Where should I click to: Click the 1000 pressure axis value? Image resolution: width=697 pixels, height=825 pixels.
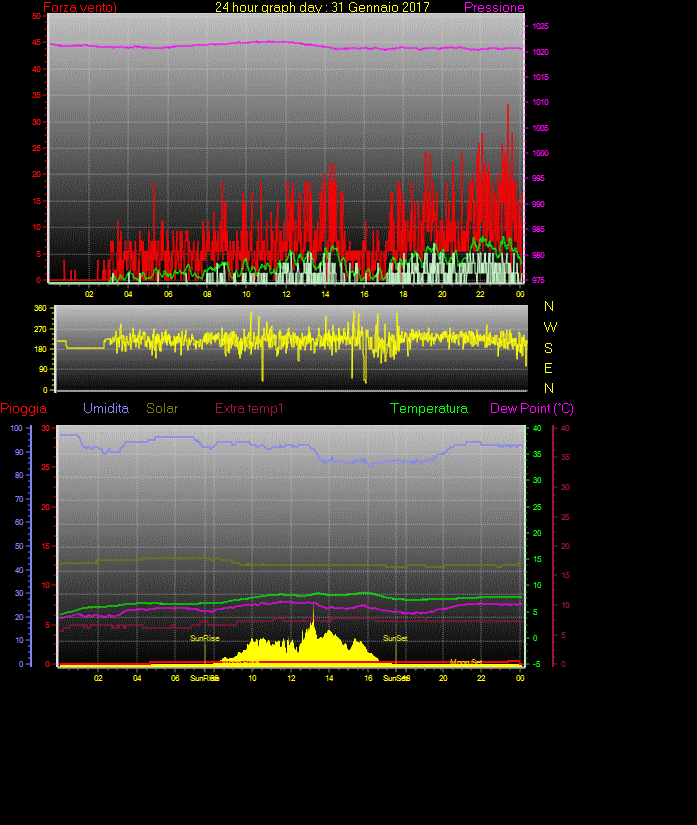pyautogui.click(x=540, y=153)
